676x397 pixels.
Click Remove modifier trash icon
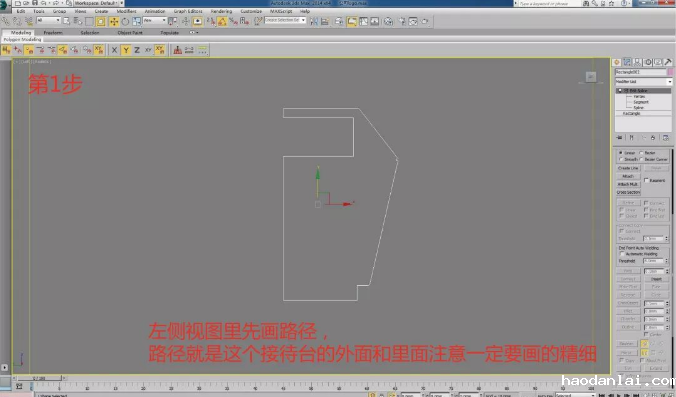coord(653,138)
